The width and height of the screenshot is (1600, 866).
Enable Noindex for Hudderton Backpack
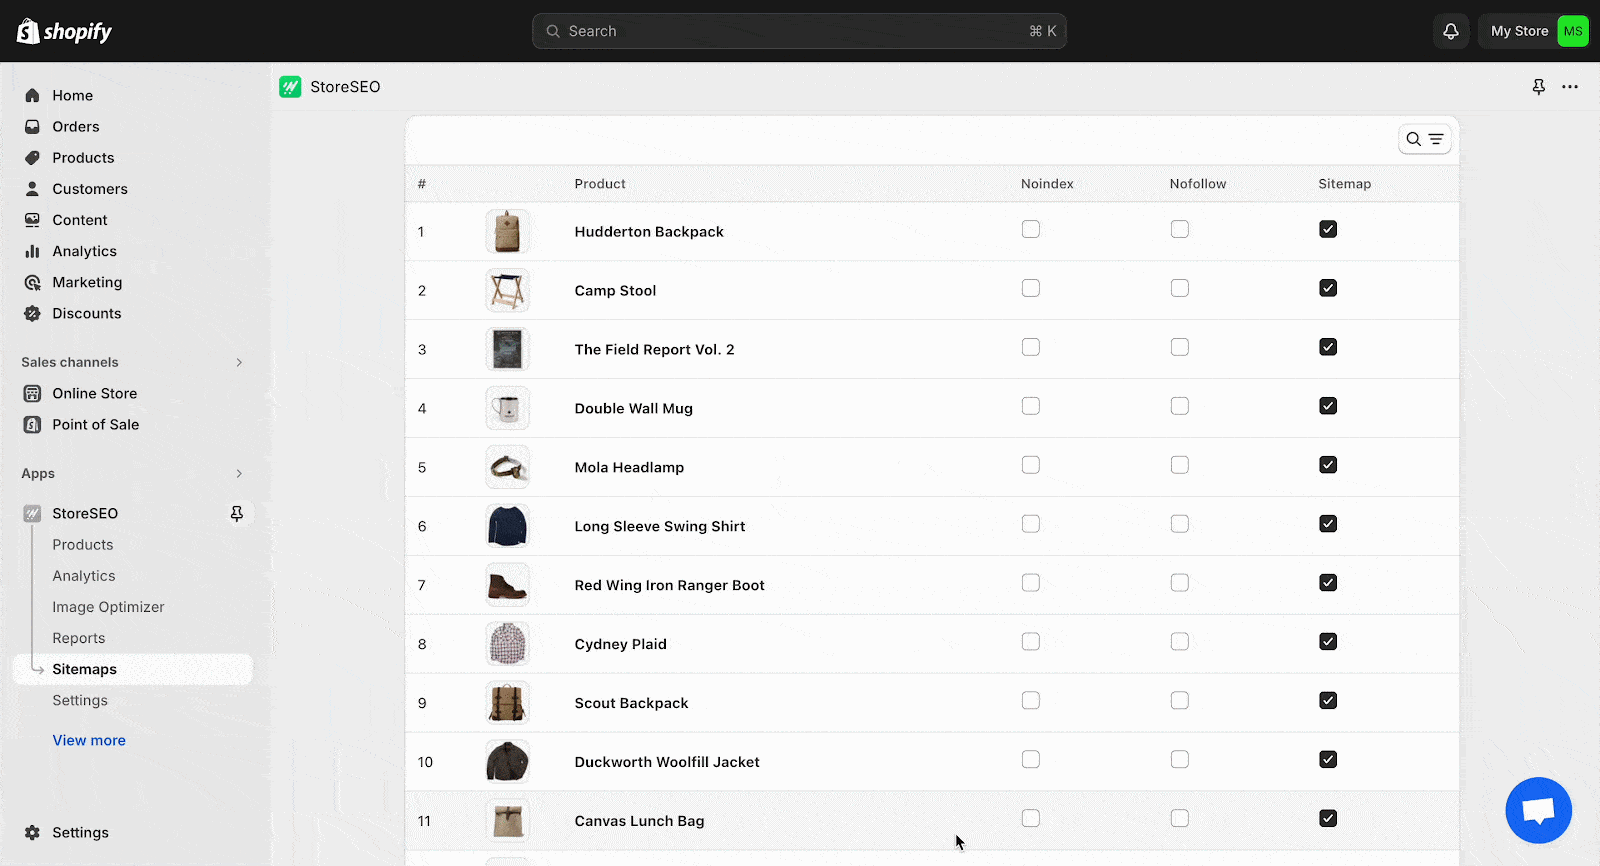click(x=1031, y=229)
